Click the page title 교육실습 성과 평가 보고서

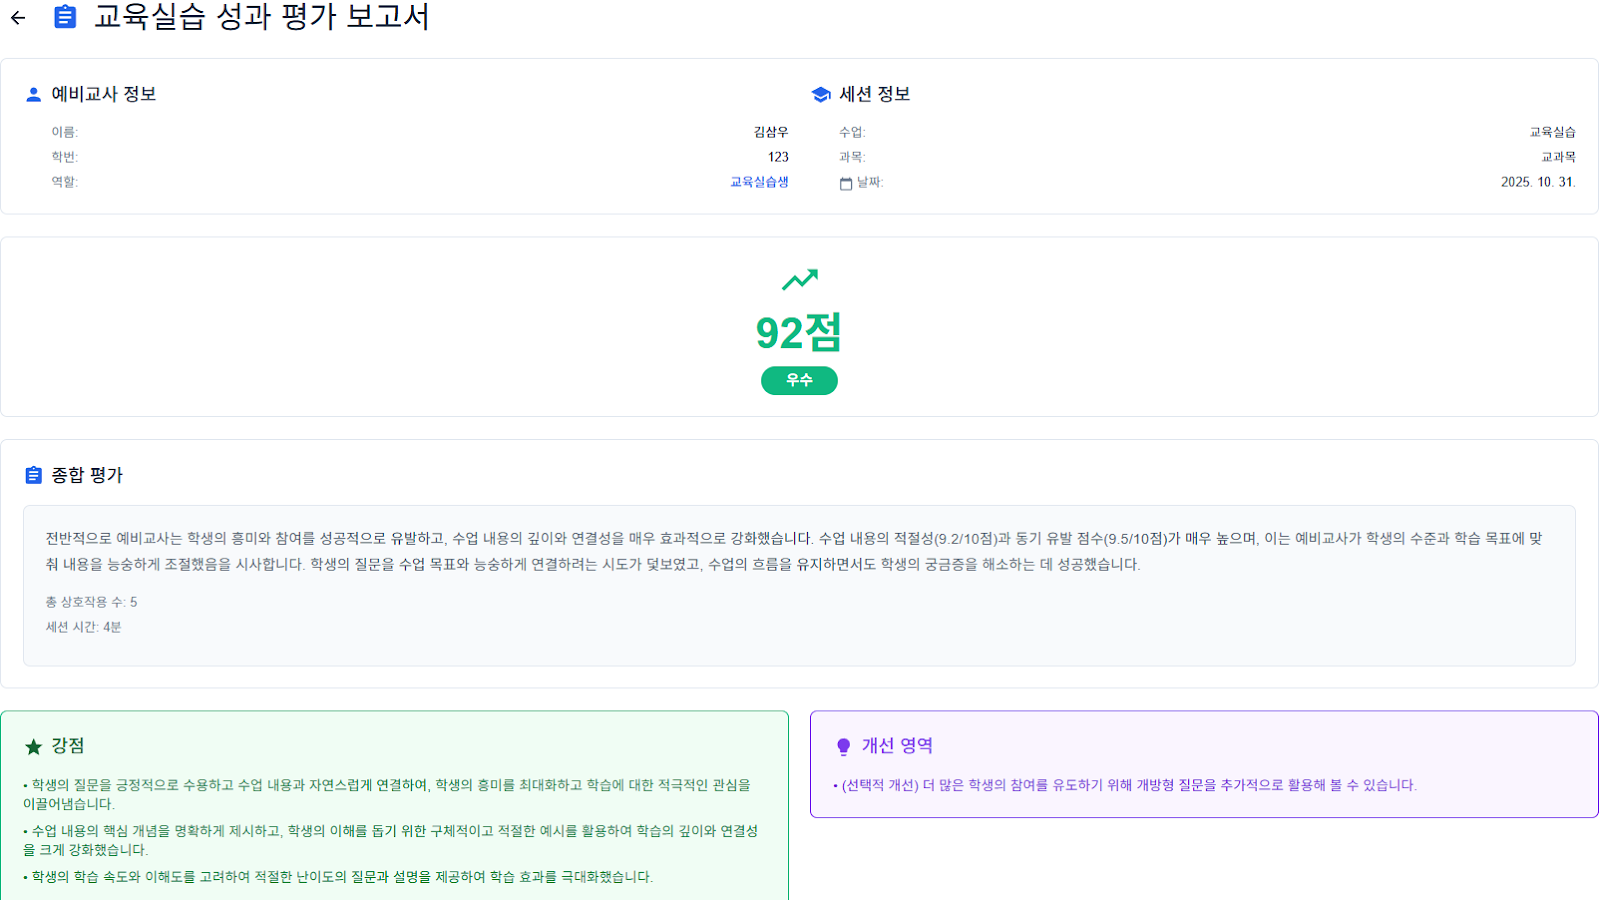click(262, 17)
